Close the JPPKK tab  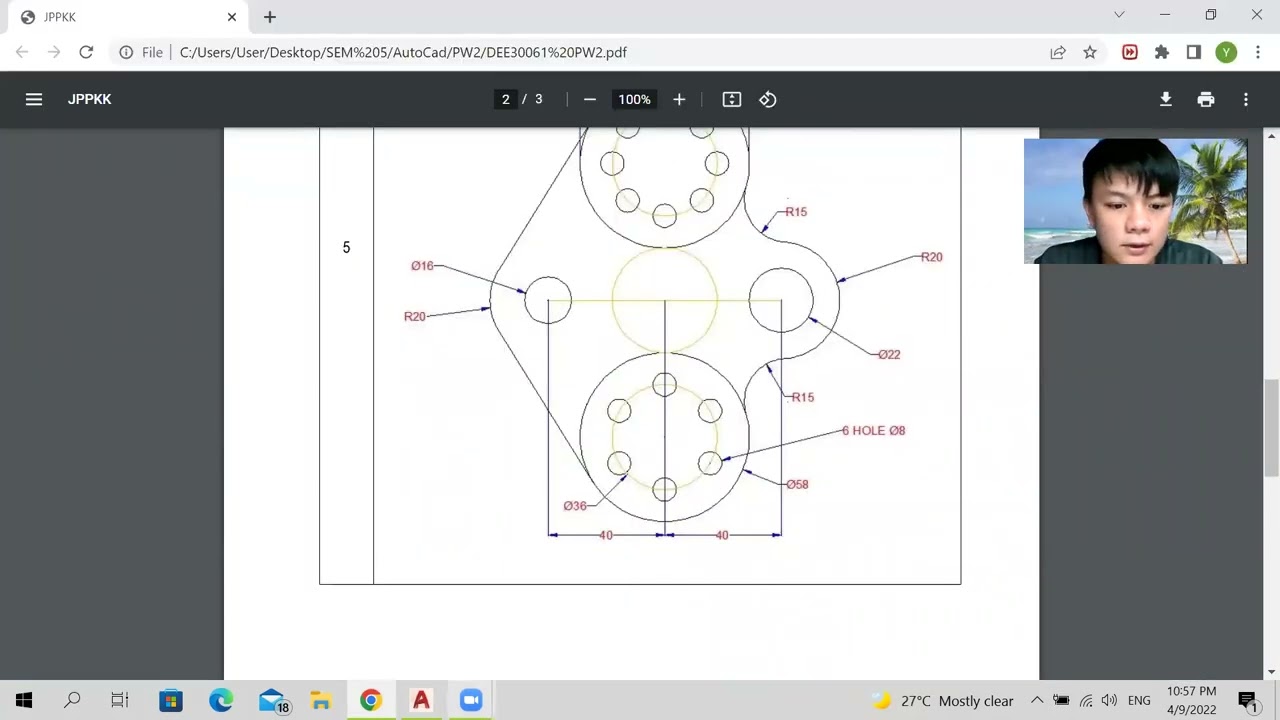click(232, 17)
